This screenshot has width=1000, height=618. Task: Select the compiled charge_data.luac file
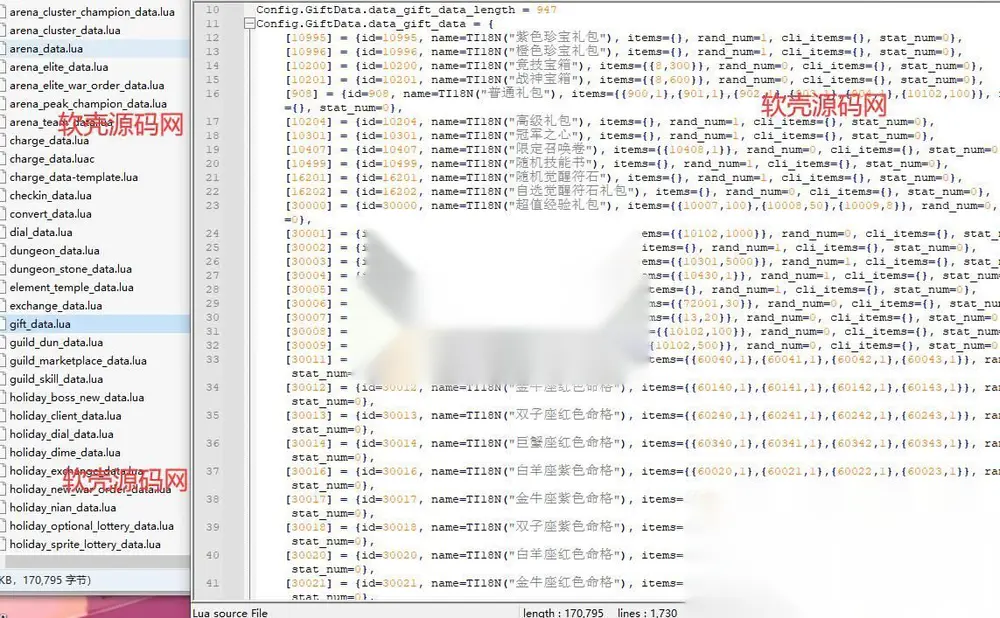[x=52, y=159]
